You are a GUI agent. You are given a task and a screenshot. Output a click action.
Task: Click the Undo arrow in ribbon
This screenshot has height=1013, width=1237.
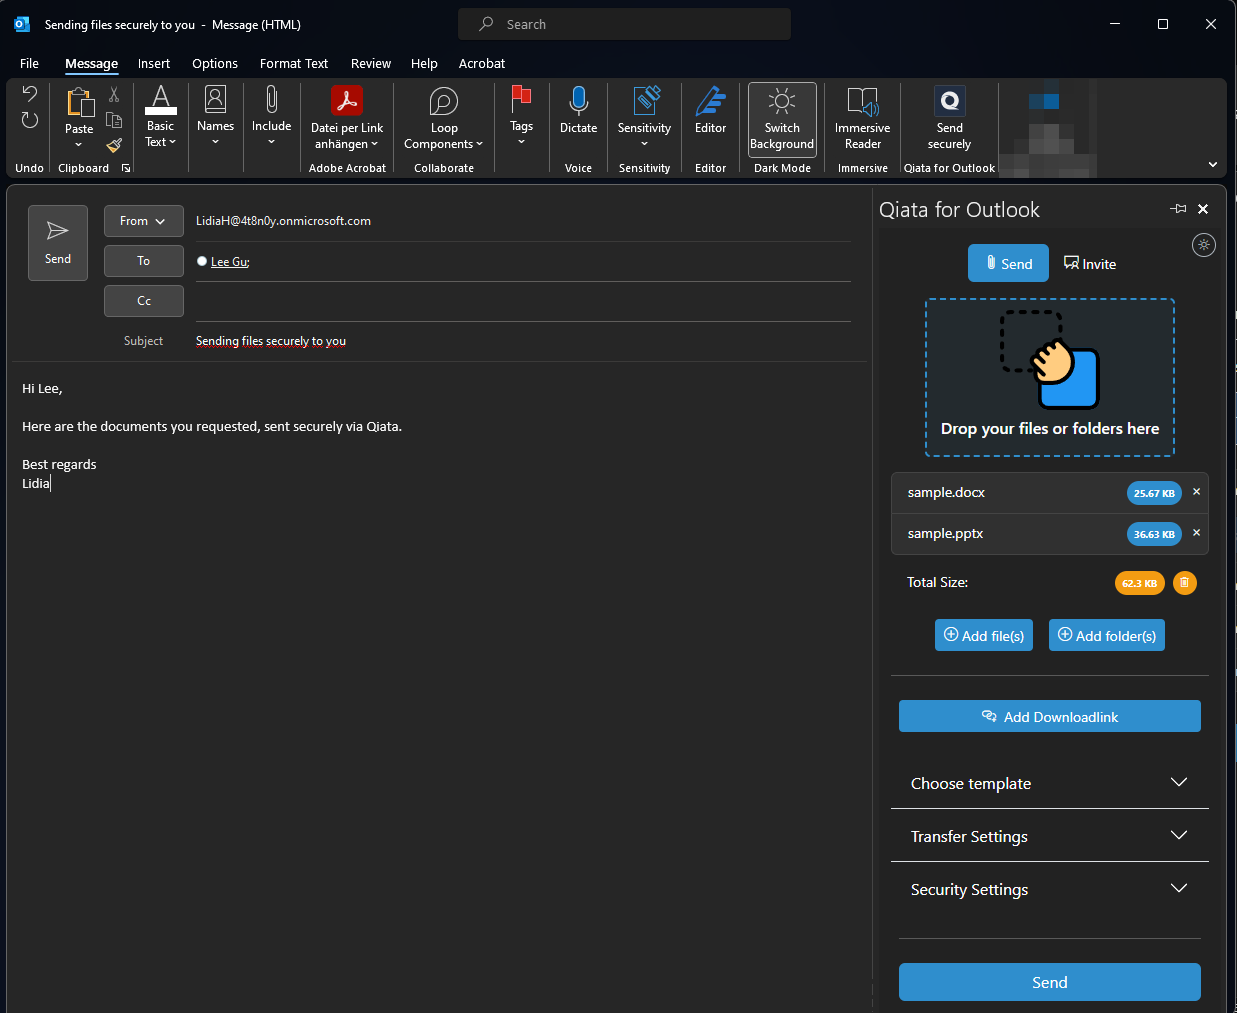[x=30, y=95]
